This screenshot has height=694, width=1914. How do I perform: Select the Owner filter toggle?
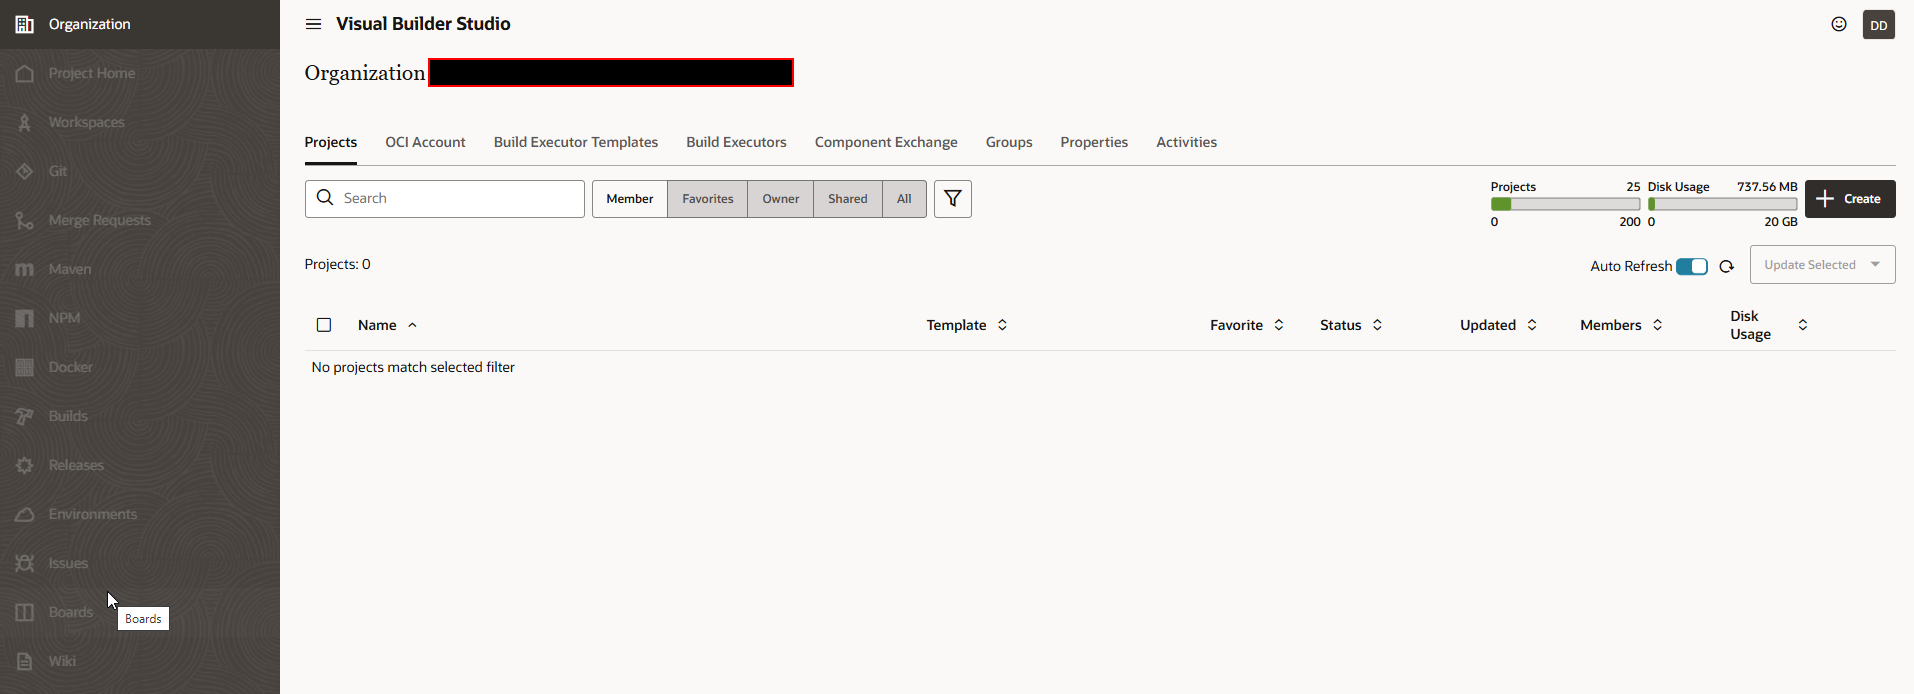(x=781, y=199)
